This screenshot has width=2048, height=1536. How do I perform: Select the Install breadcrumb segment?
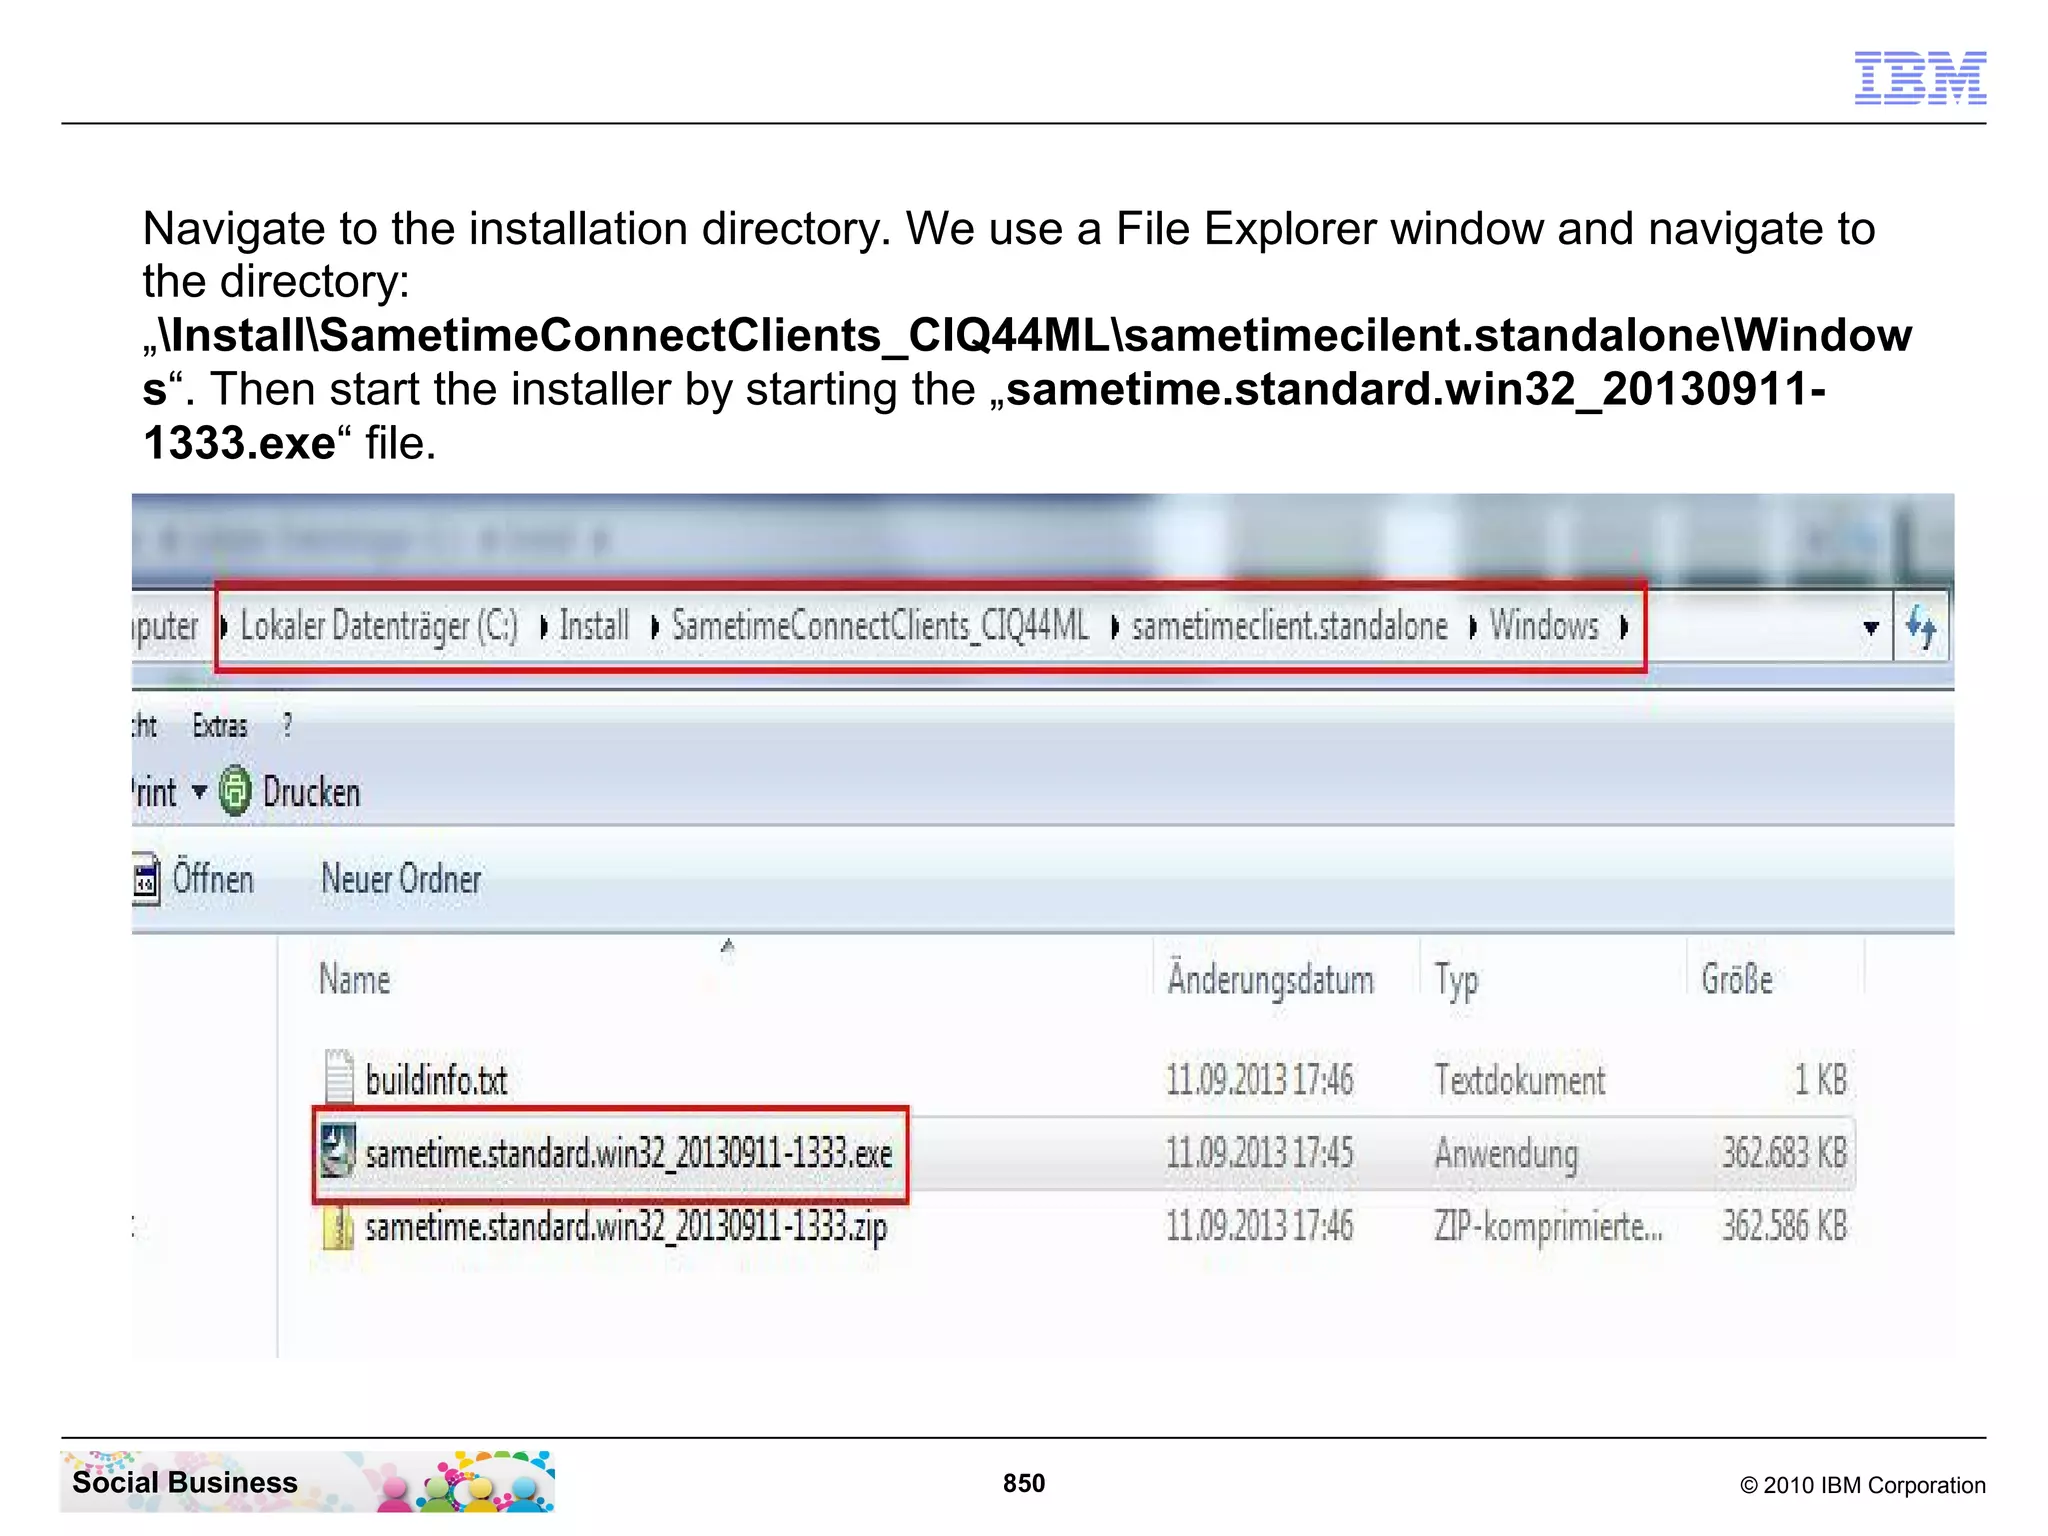tap(594, 626)
